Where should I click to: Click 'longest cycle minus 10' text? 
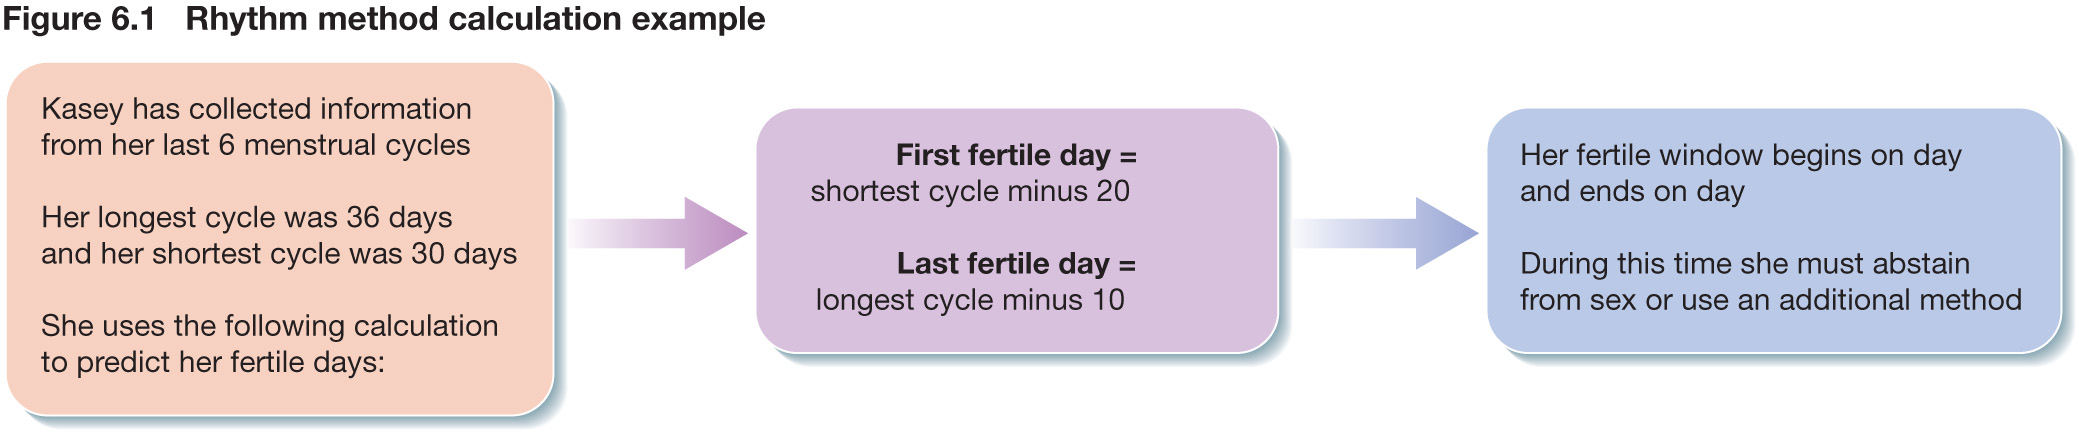970,300
